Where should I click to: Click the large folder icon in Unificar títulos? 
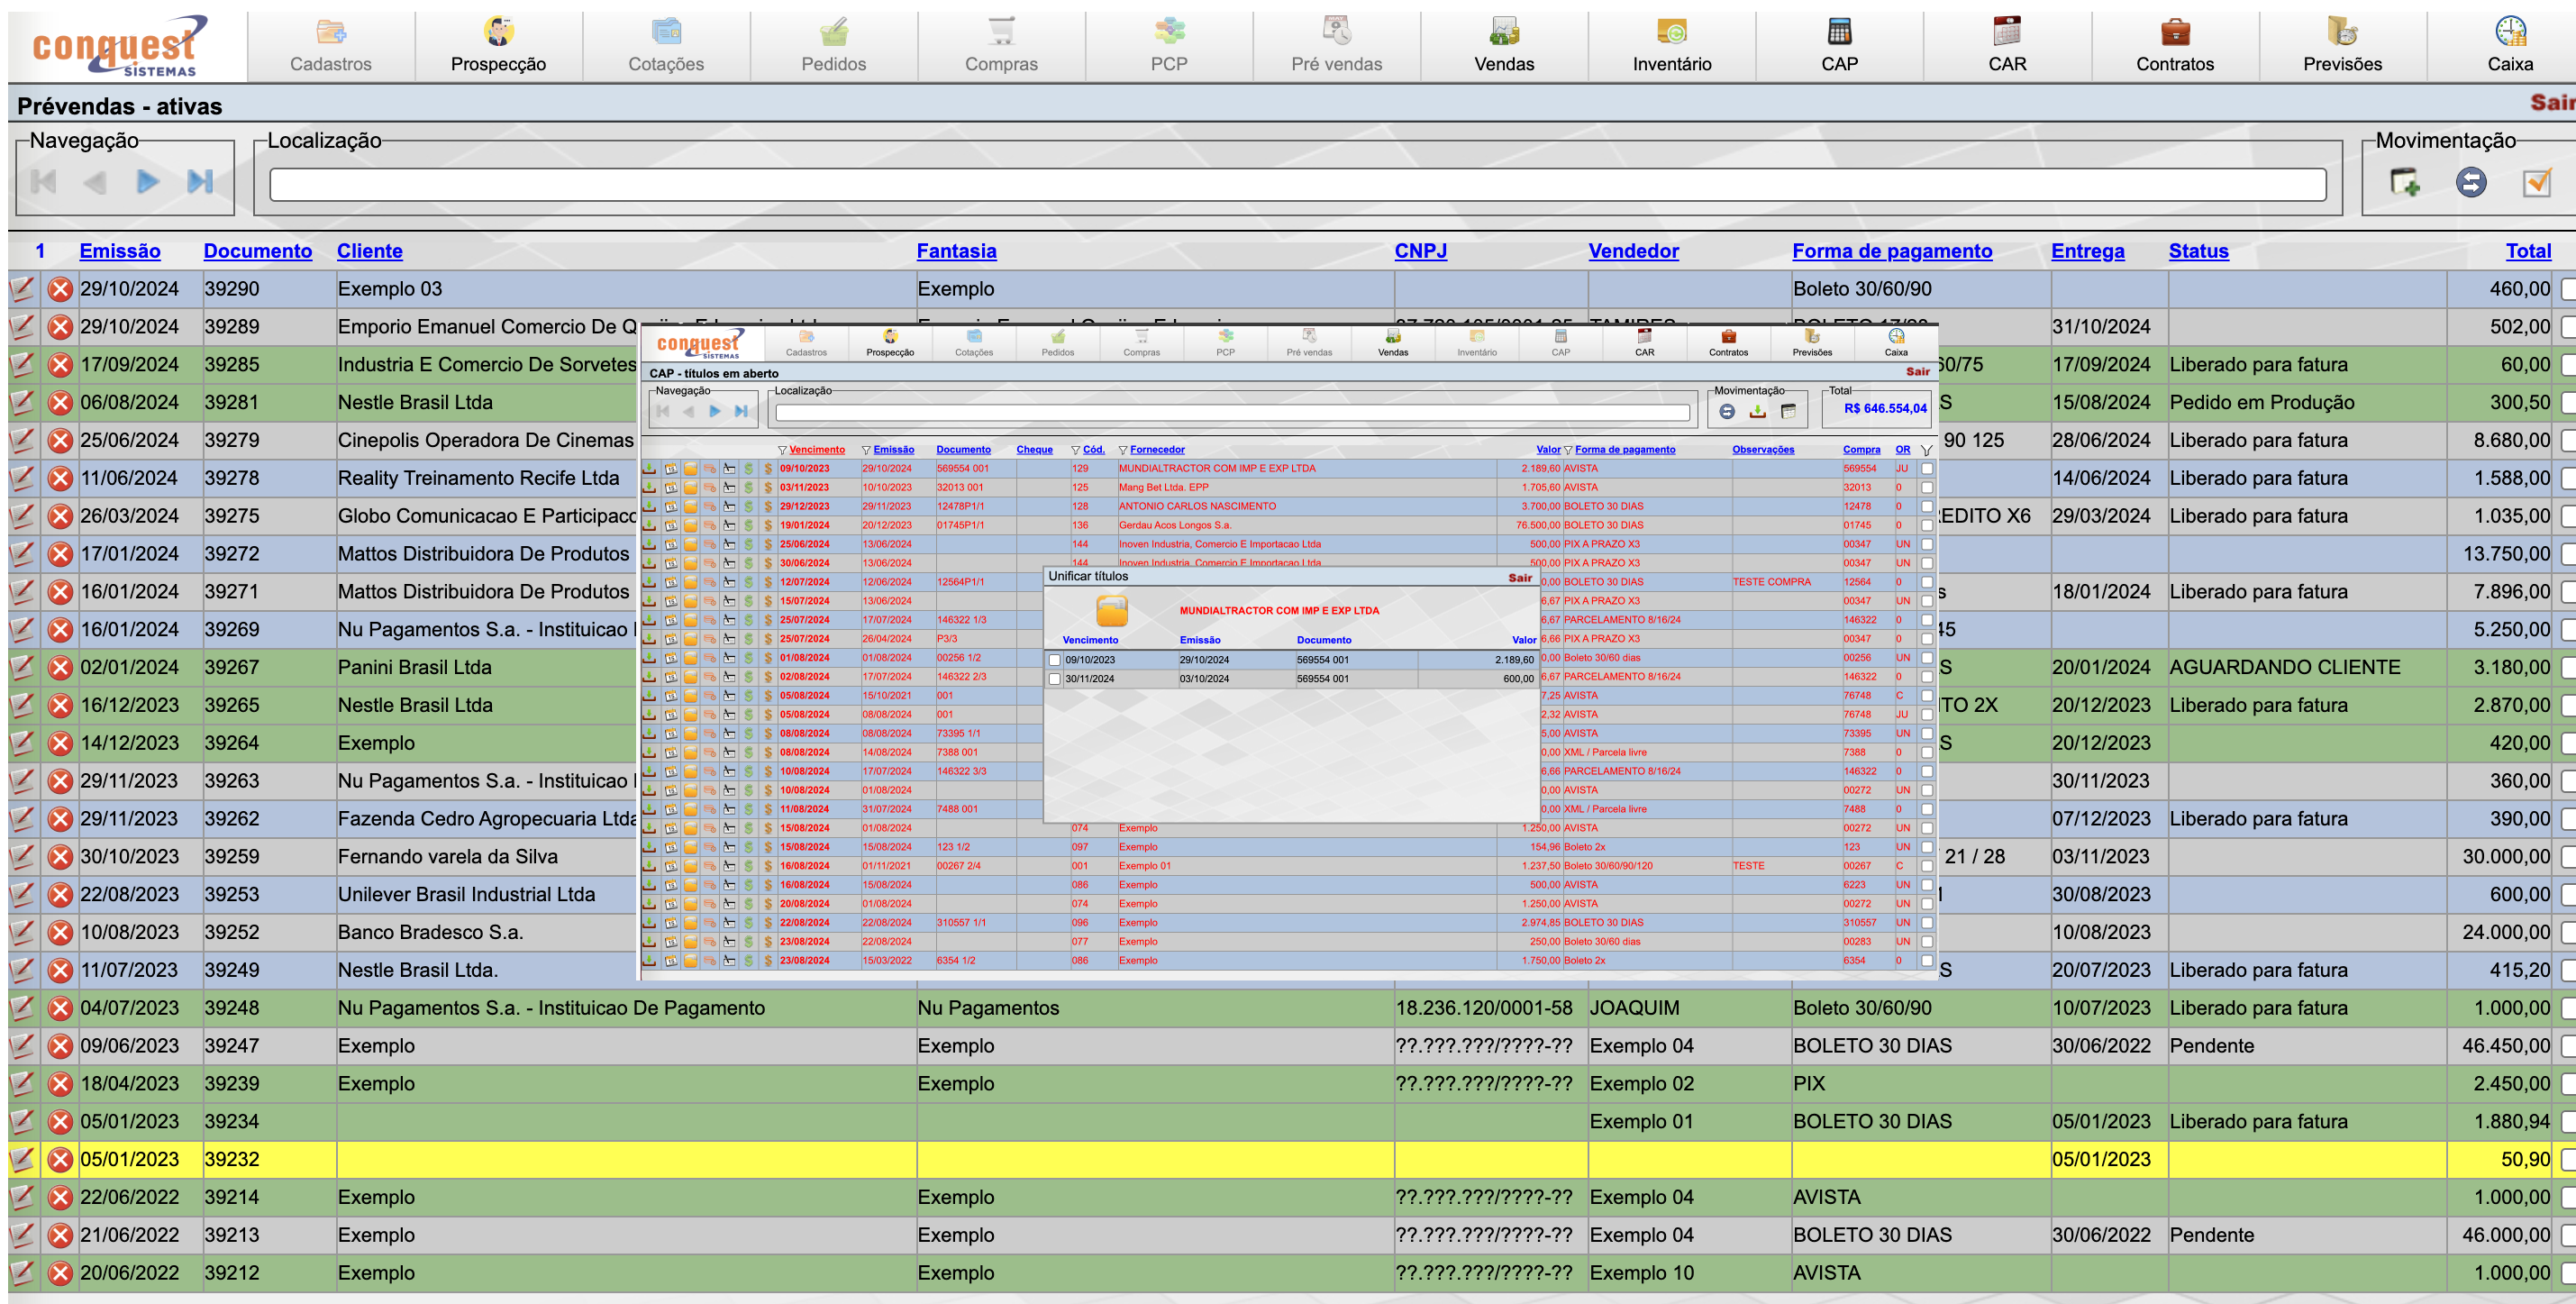[1111, 610]
